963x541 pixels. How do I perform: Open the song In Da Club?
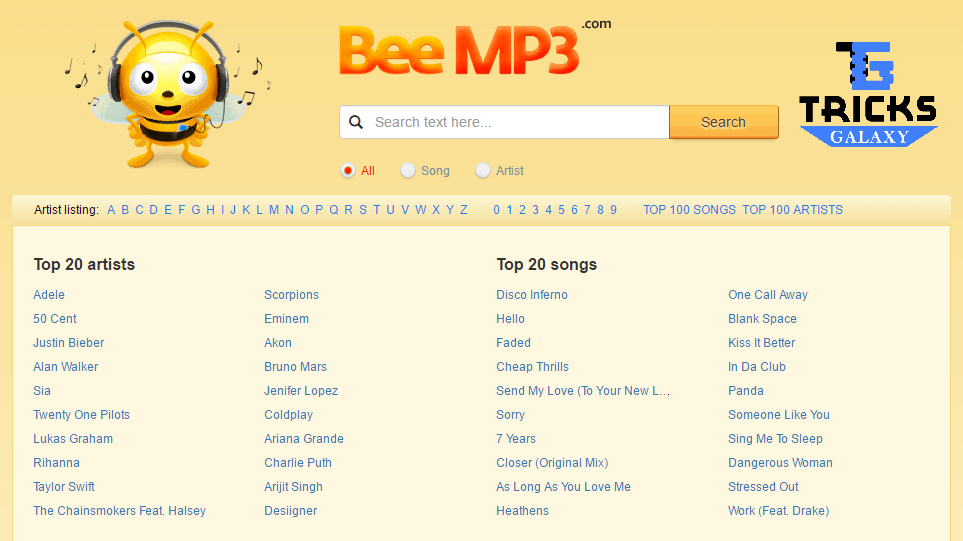pyautogui.click(x=757, y=367)
